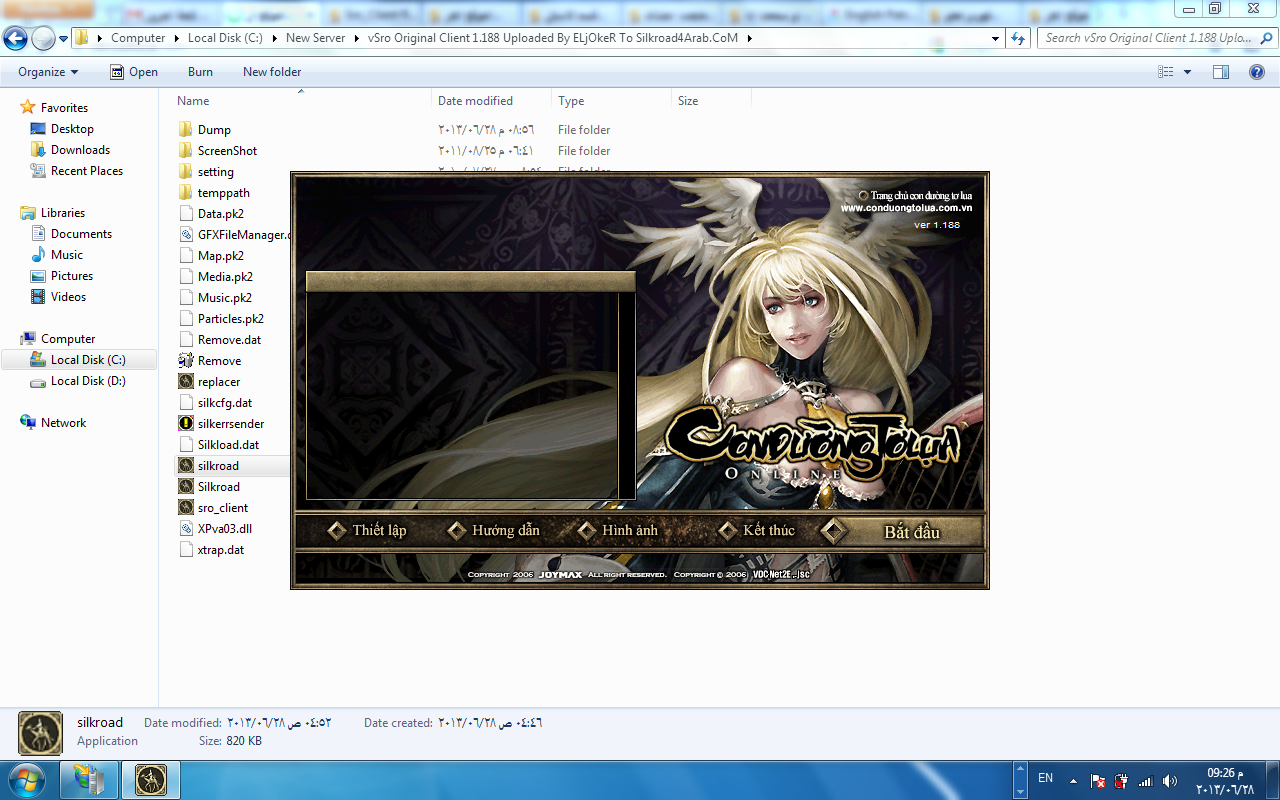This screenshot has width=1280, height=800.
Task: Open Desktop under Favorites
Action: coord(72,129)
